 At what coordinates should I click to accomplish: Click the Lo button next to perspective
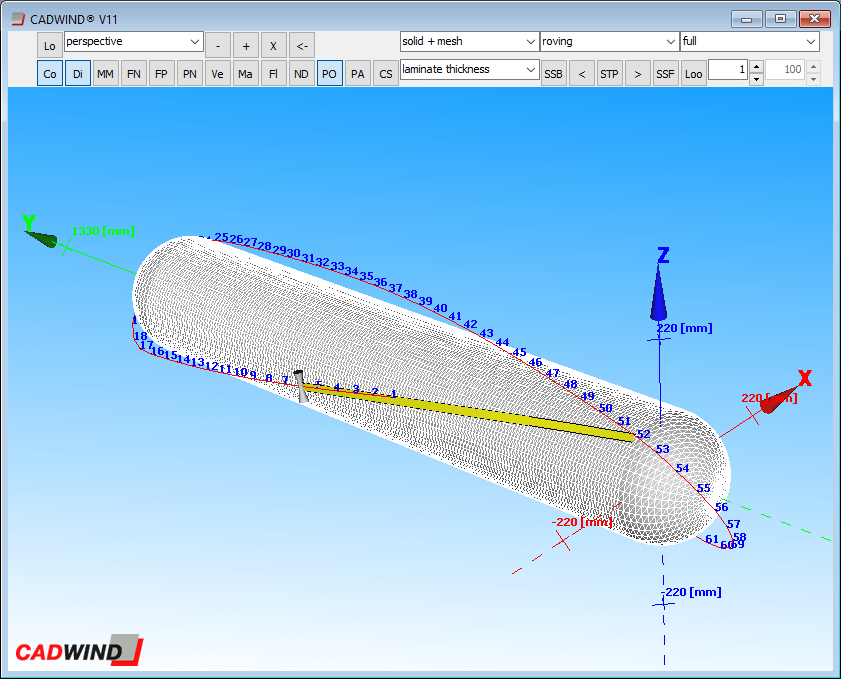50,45
